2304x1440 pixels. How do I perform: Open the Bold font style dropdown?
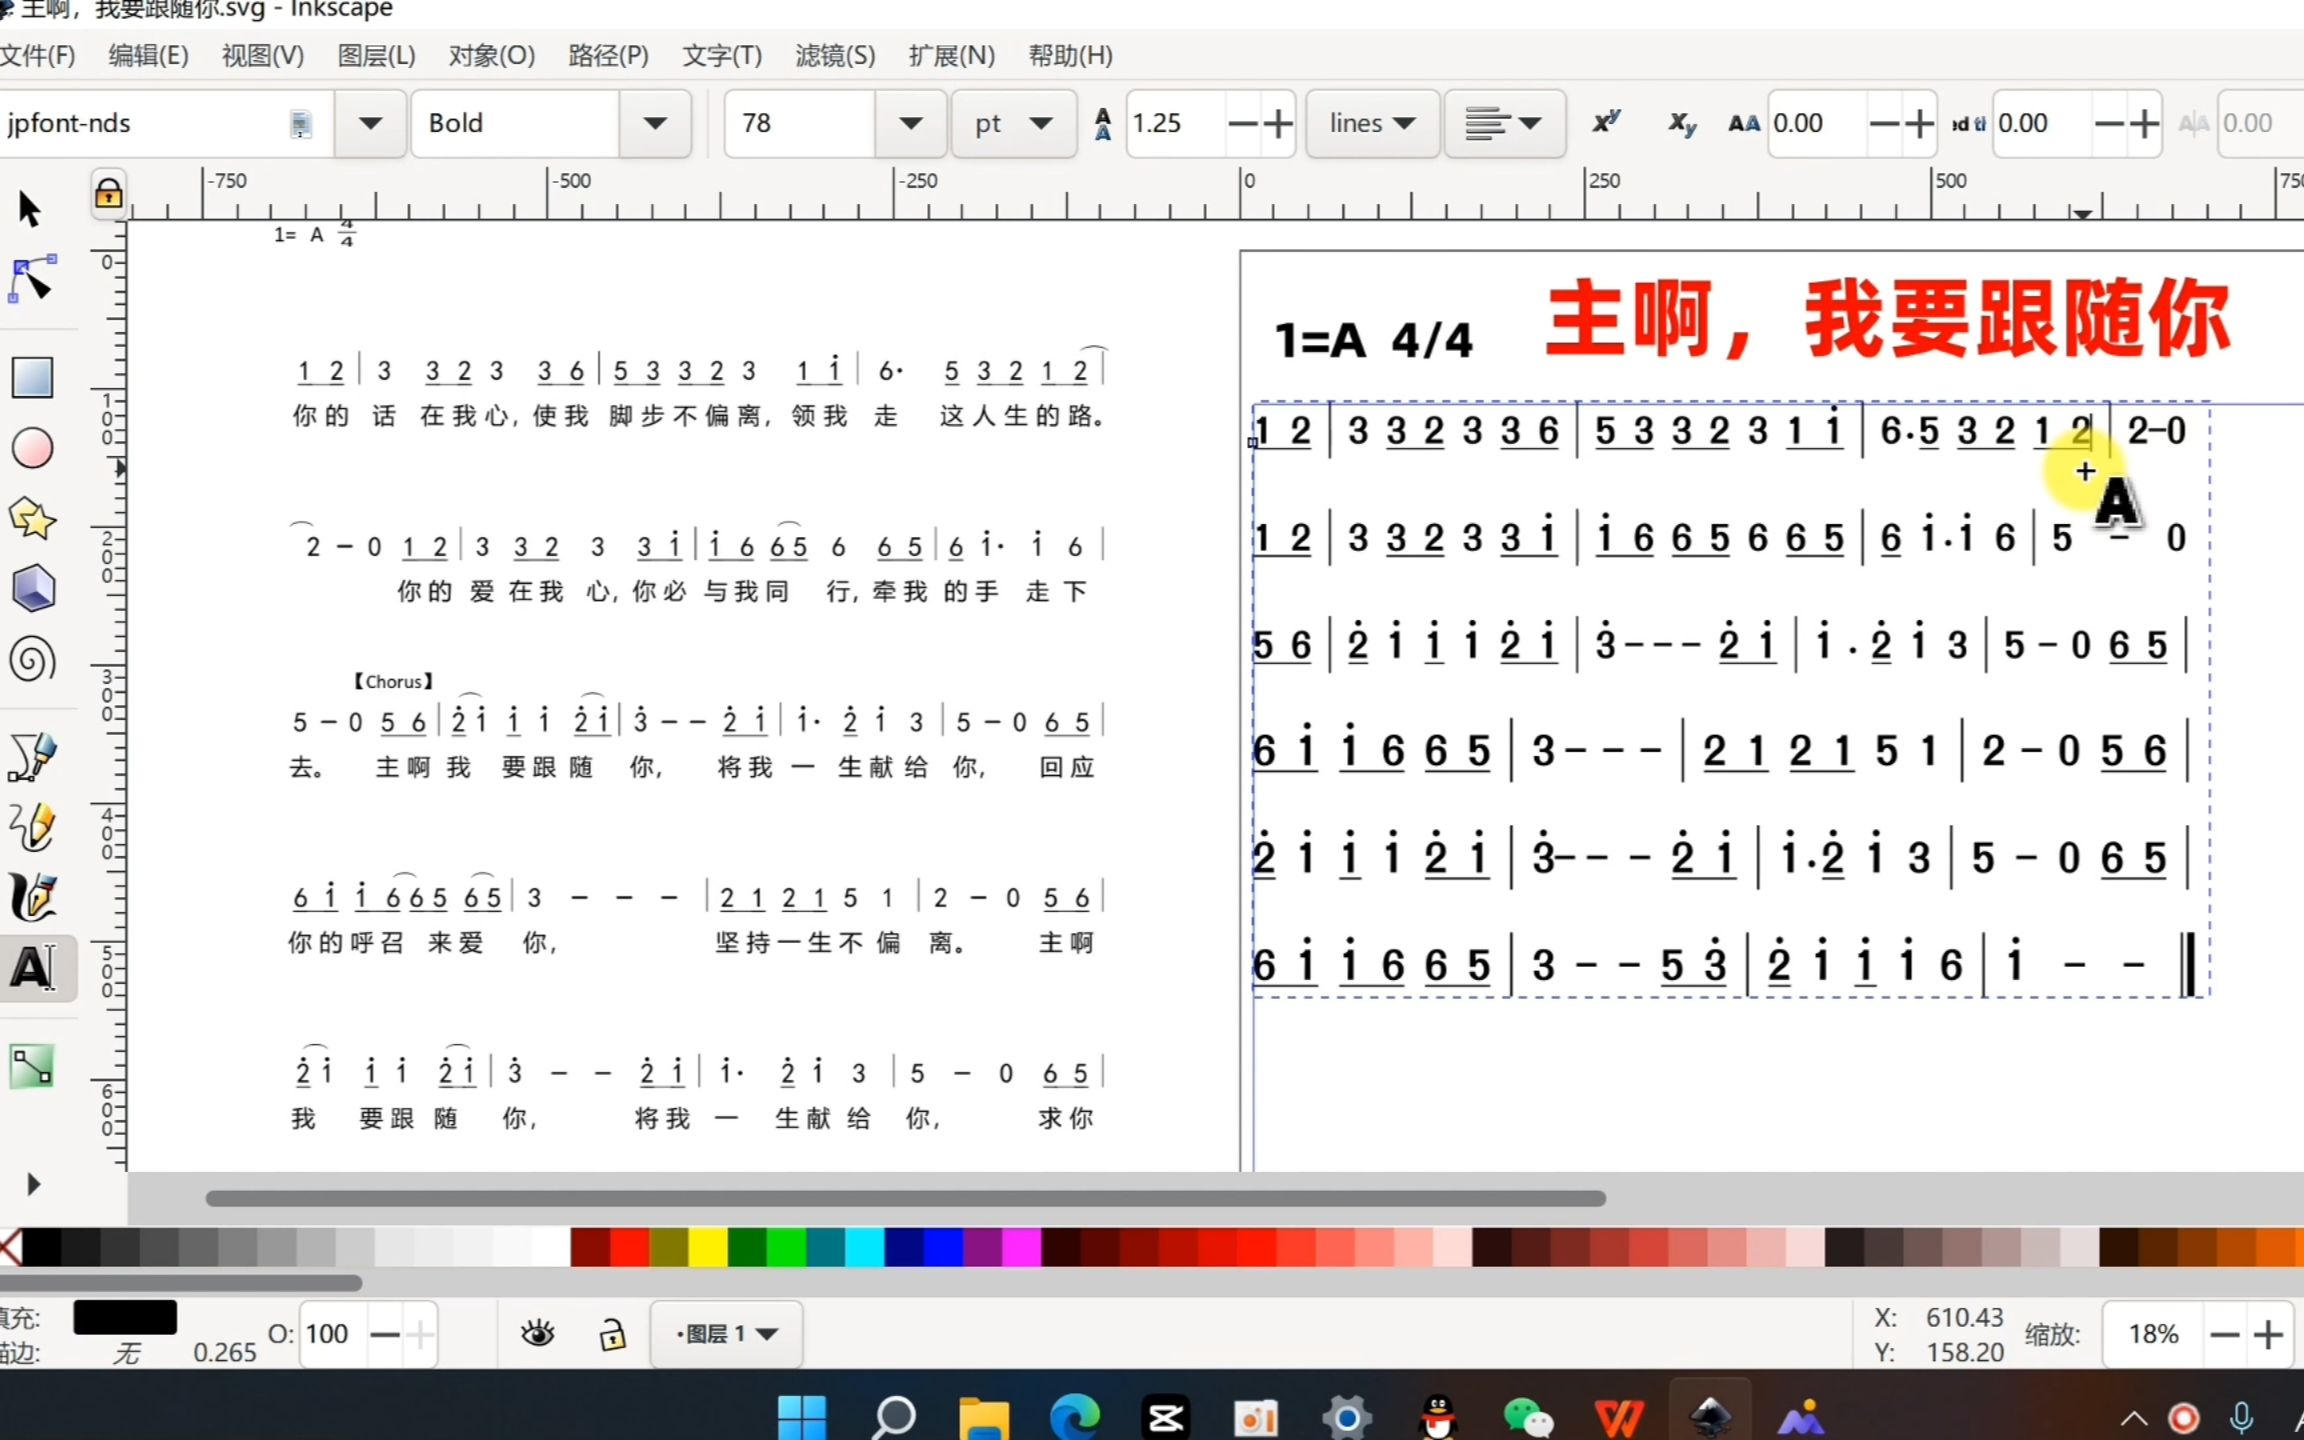(x=655, y=123)
